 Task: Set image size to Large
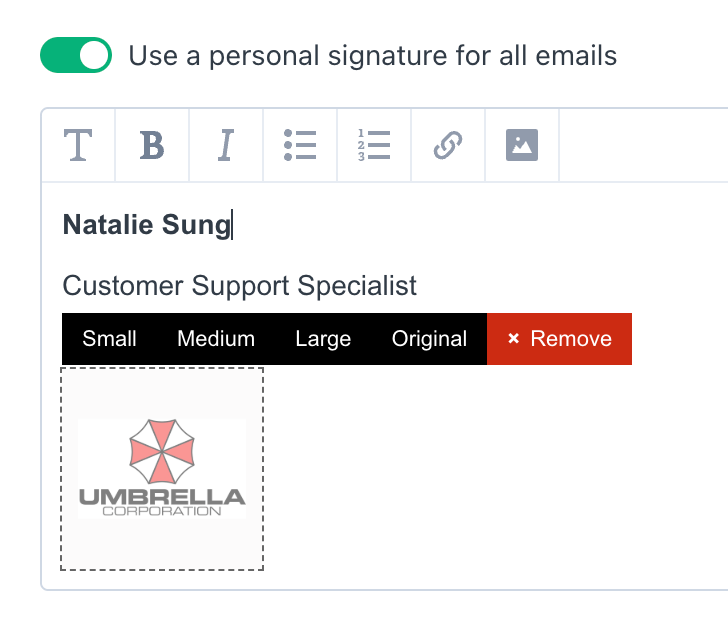coord(323,339)
